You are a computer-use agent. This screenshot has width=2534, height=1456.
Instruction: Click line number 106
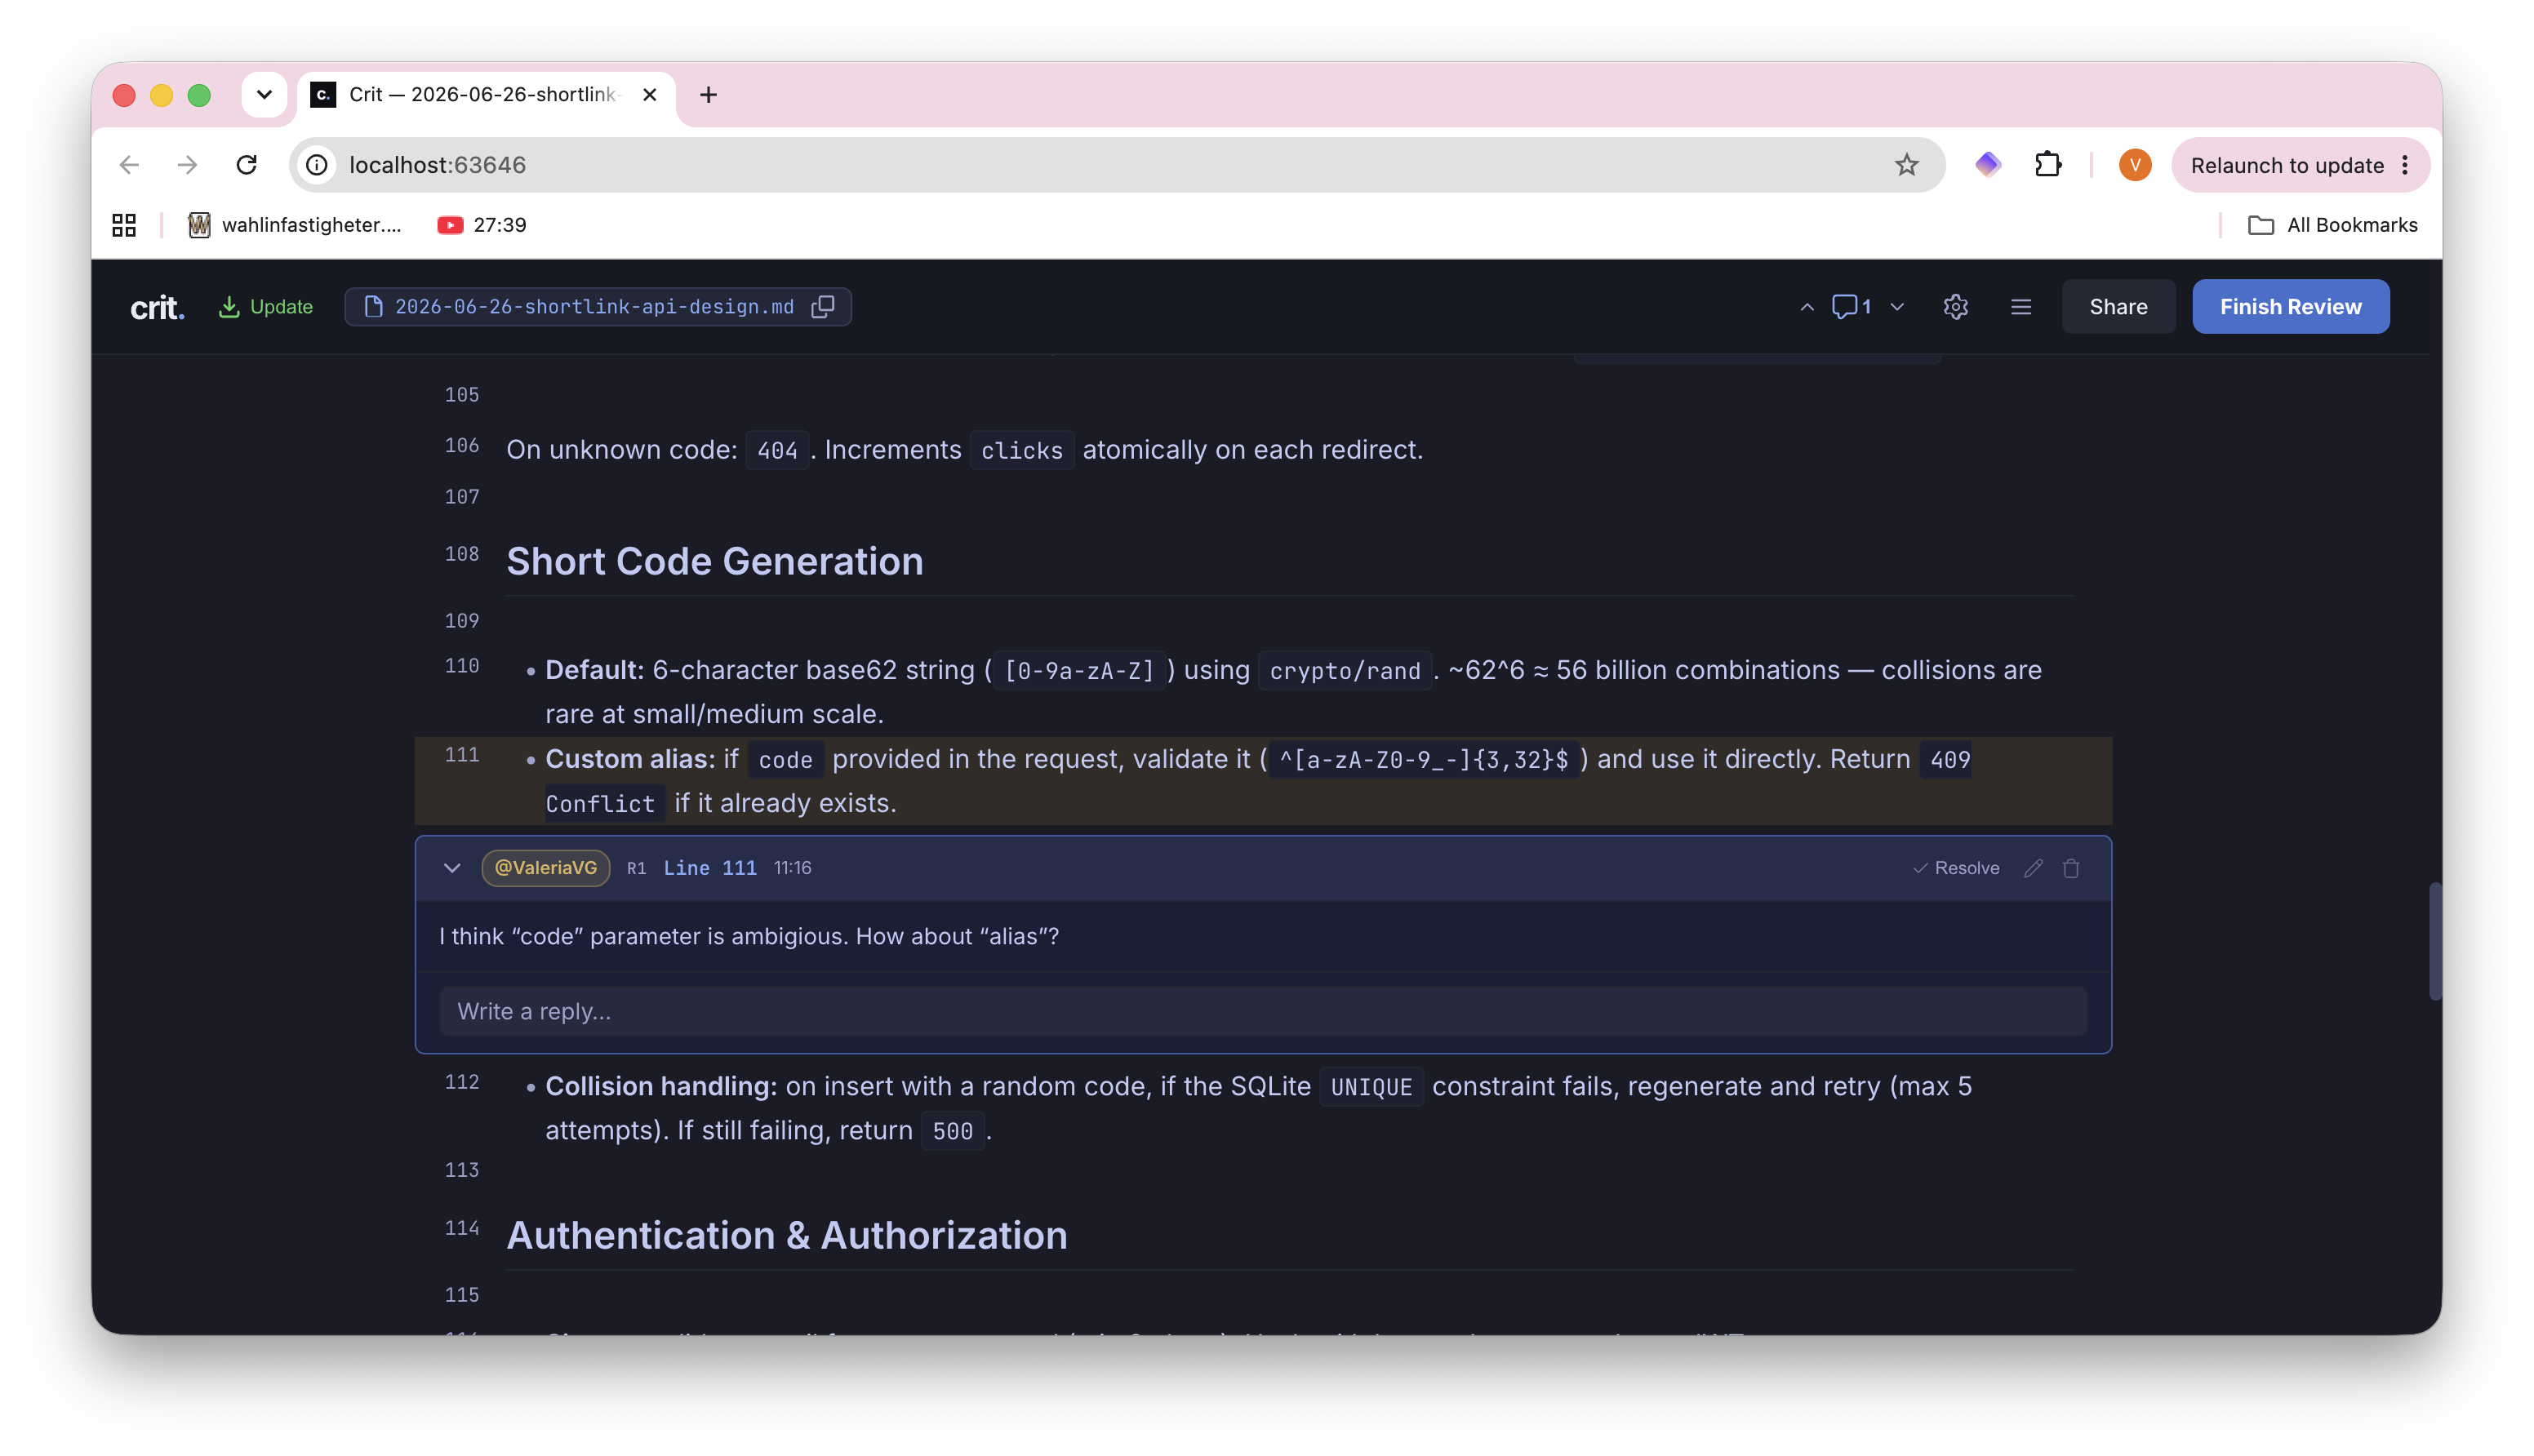tap(461, 445)
